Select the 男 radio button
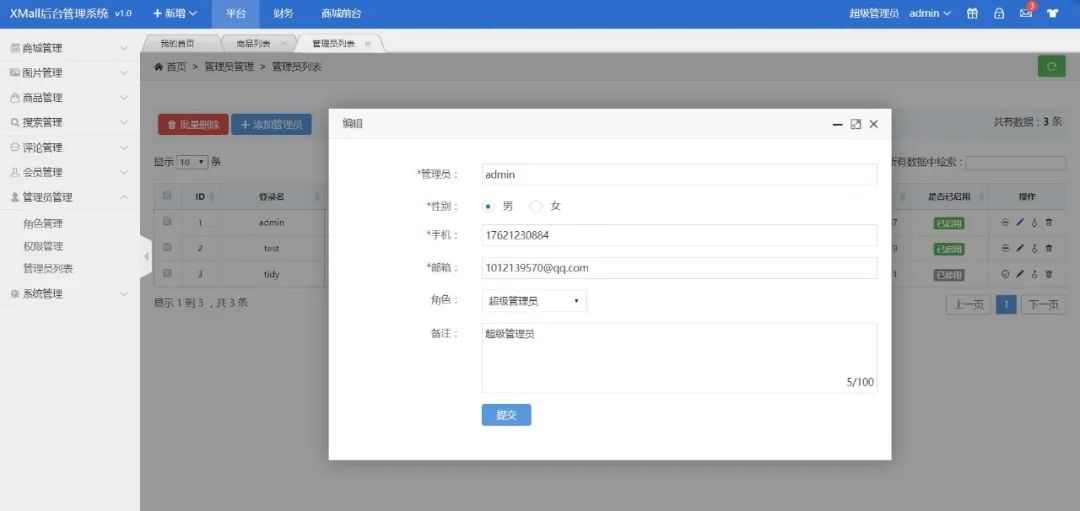Image resolution: width=1080 pixels, height=511 pixels. tap(488, 206)
